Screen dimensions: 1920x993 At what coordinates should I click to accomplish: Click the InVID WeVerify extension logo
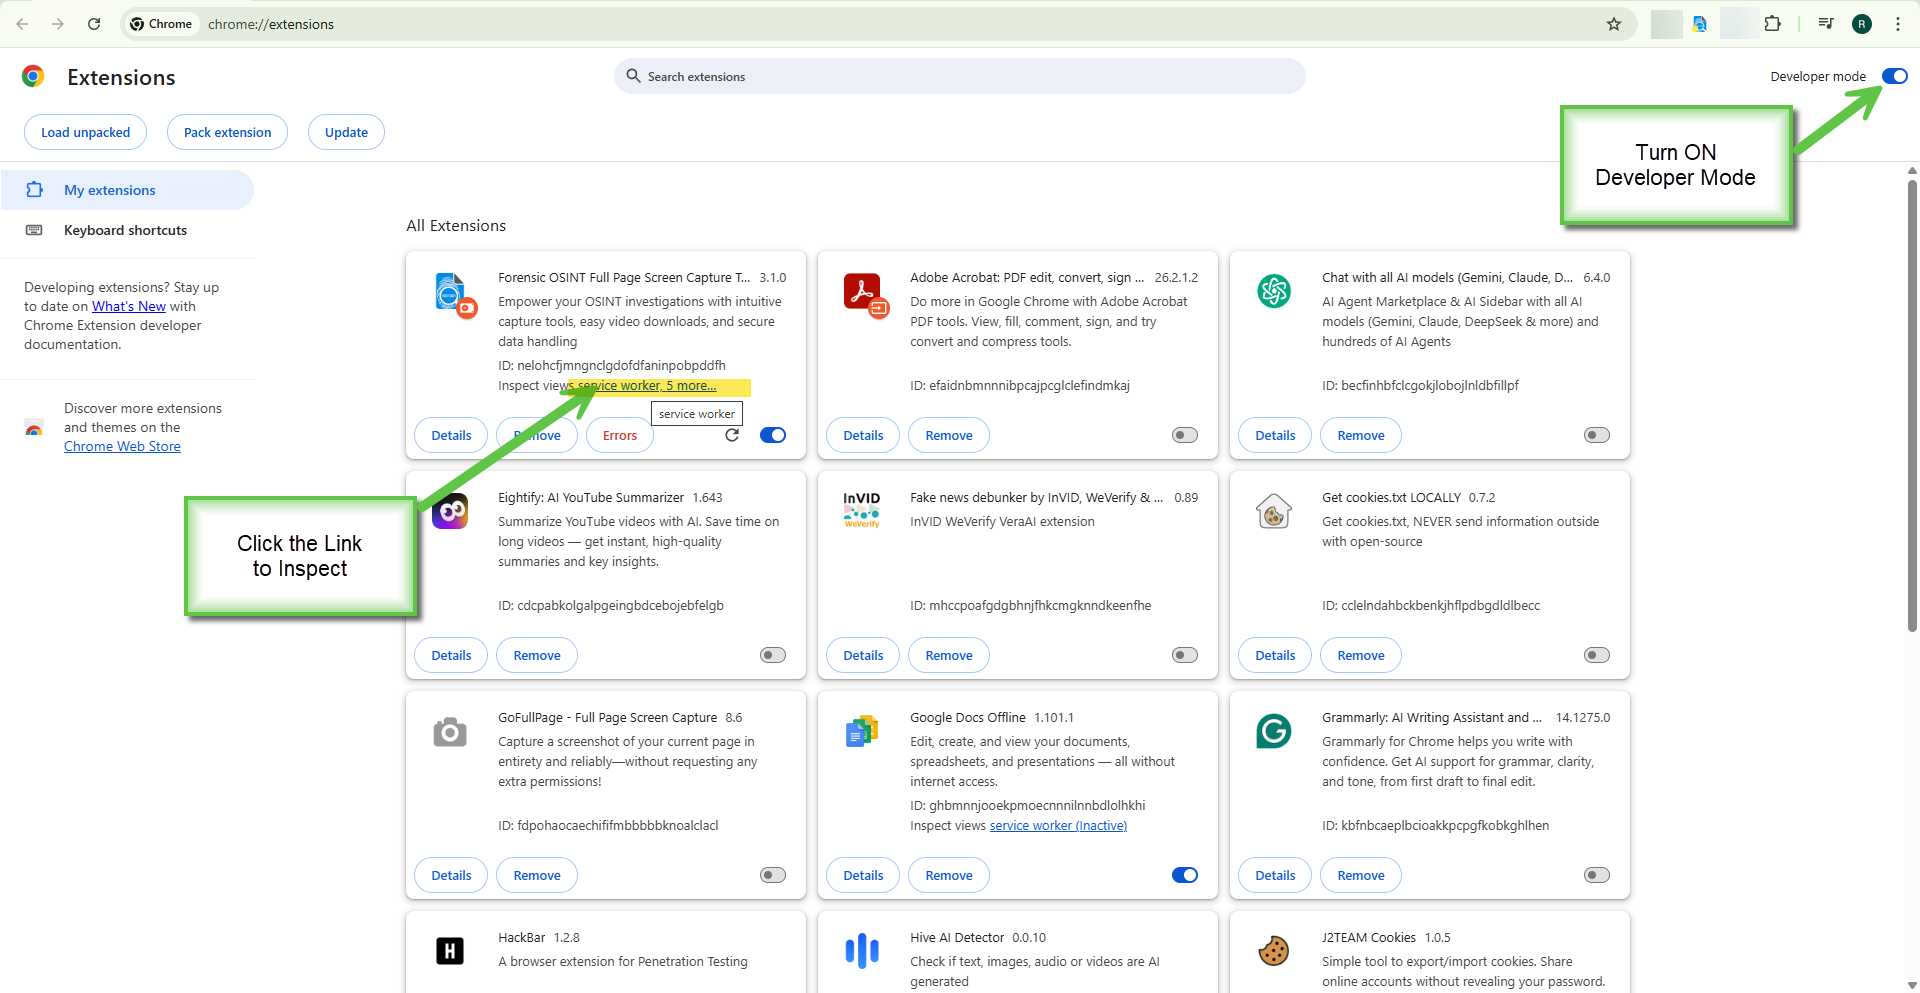coord(862,510)
